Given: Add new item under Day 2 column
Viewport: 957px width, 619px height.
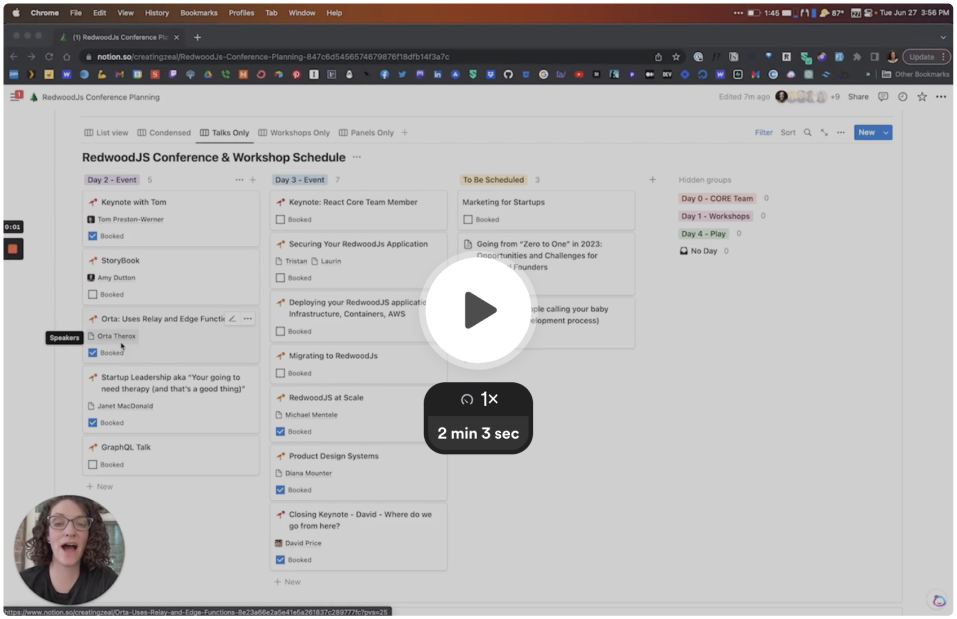Looking at the screenshot, I should [x=99, y=487].
